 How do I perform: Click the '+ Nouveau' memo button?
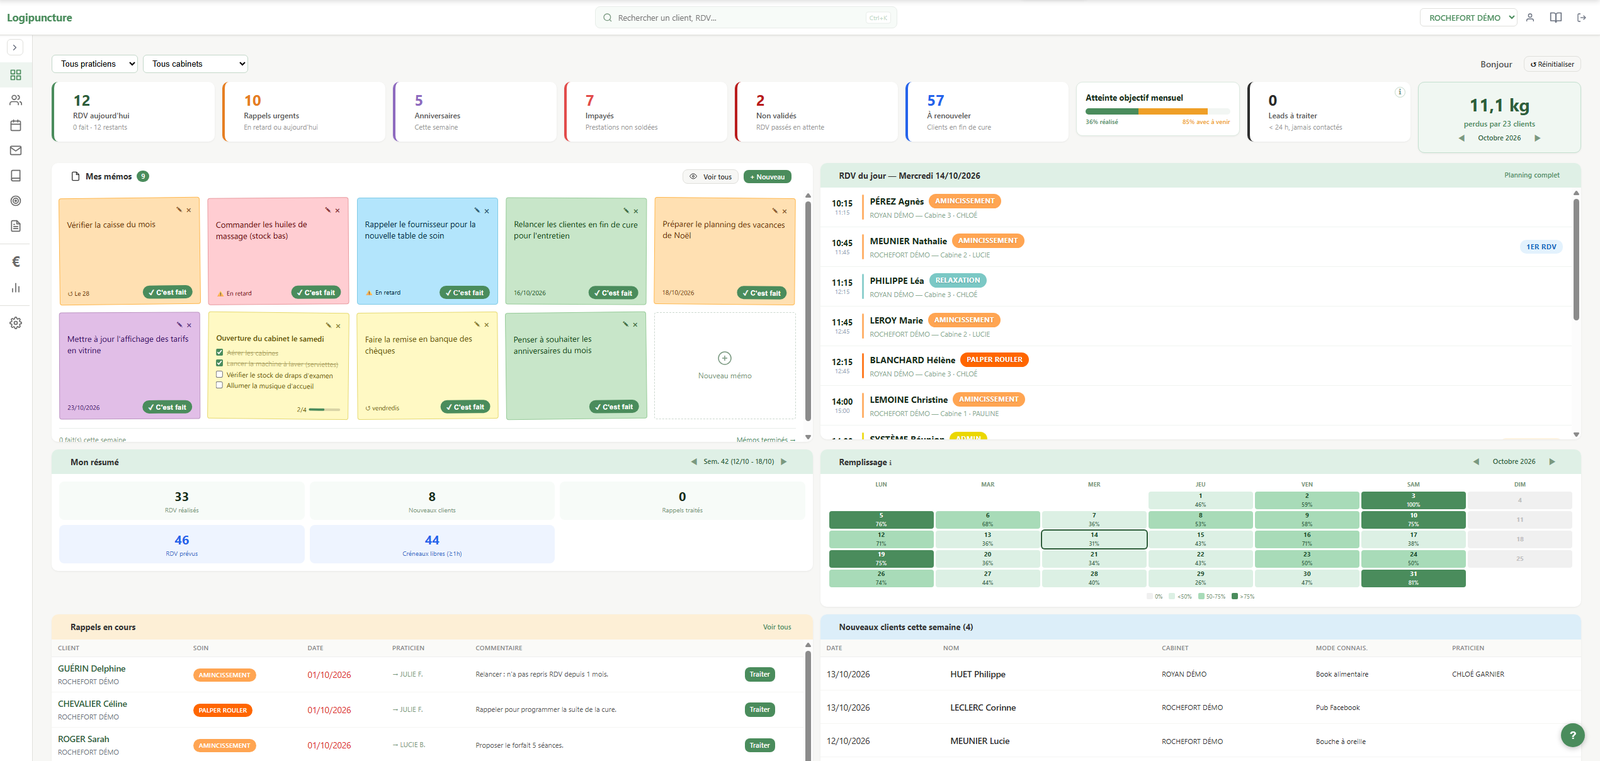tap(768, 176)
